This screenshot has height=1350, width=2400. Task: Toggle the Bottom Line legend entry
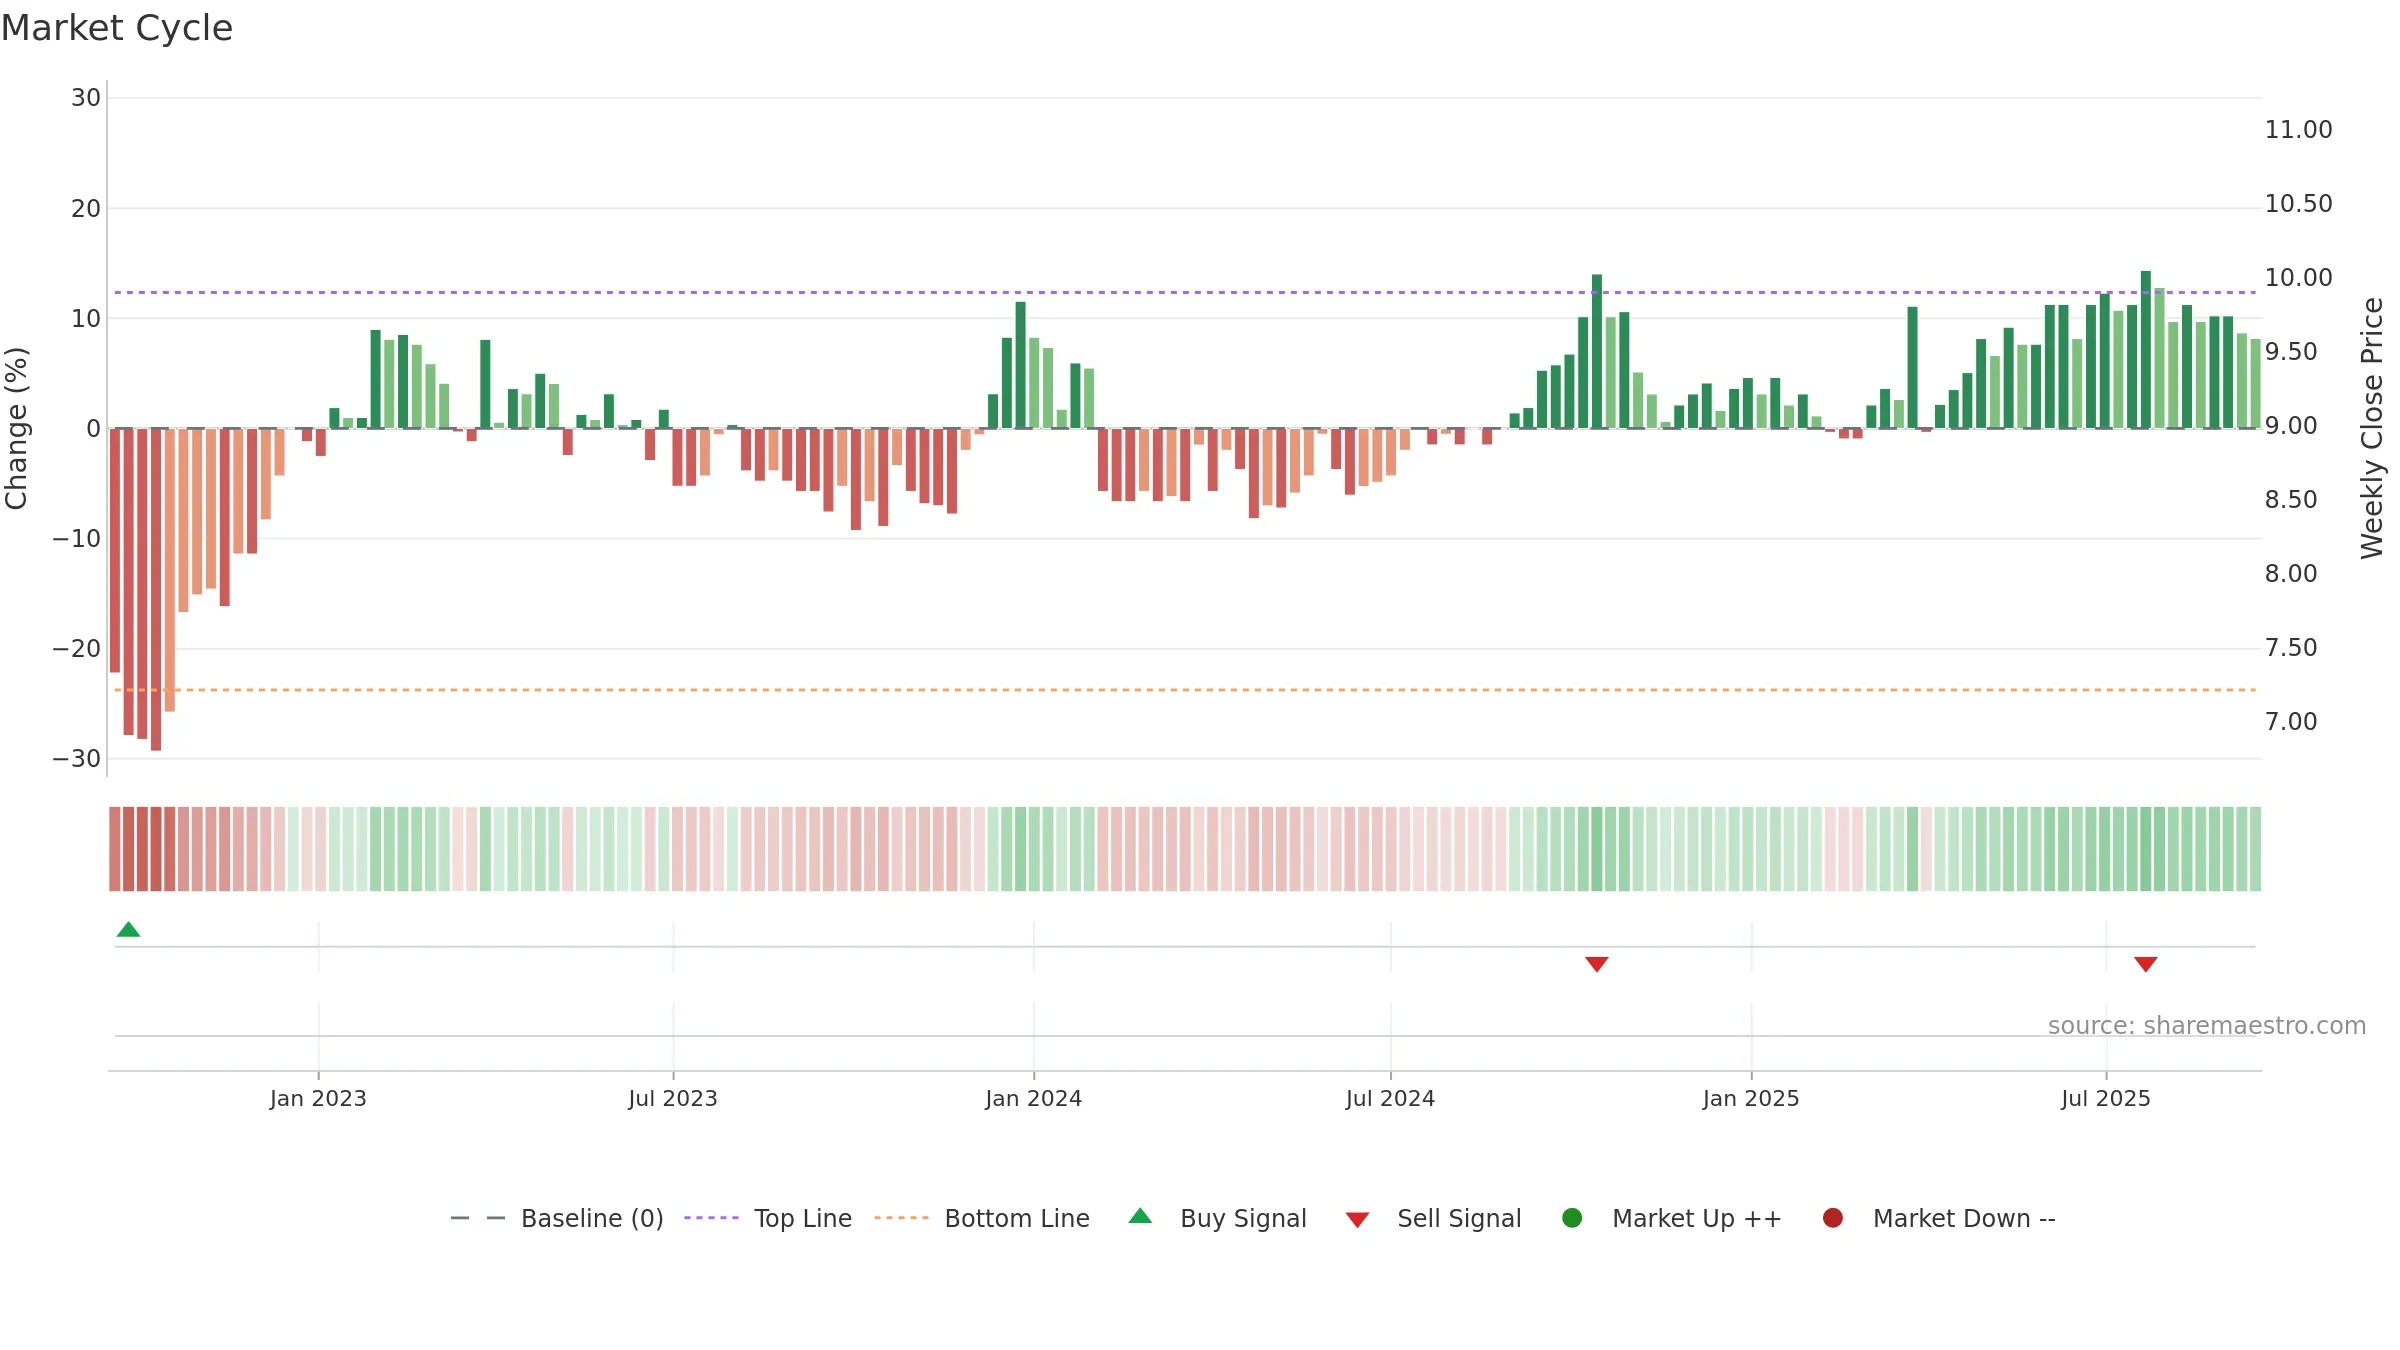(x=982, y=1218)
